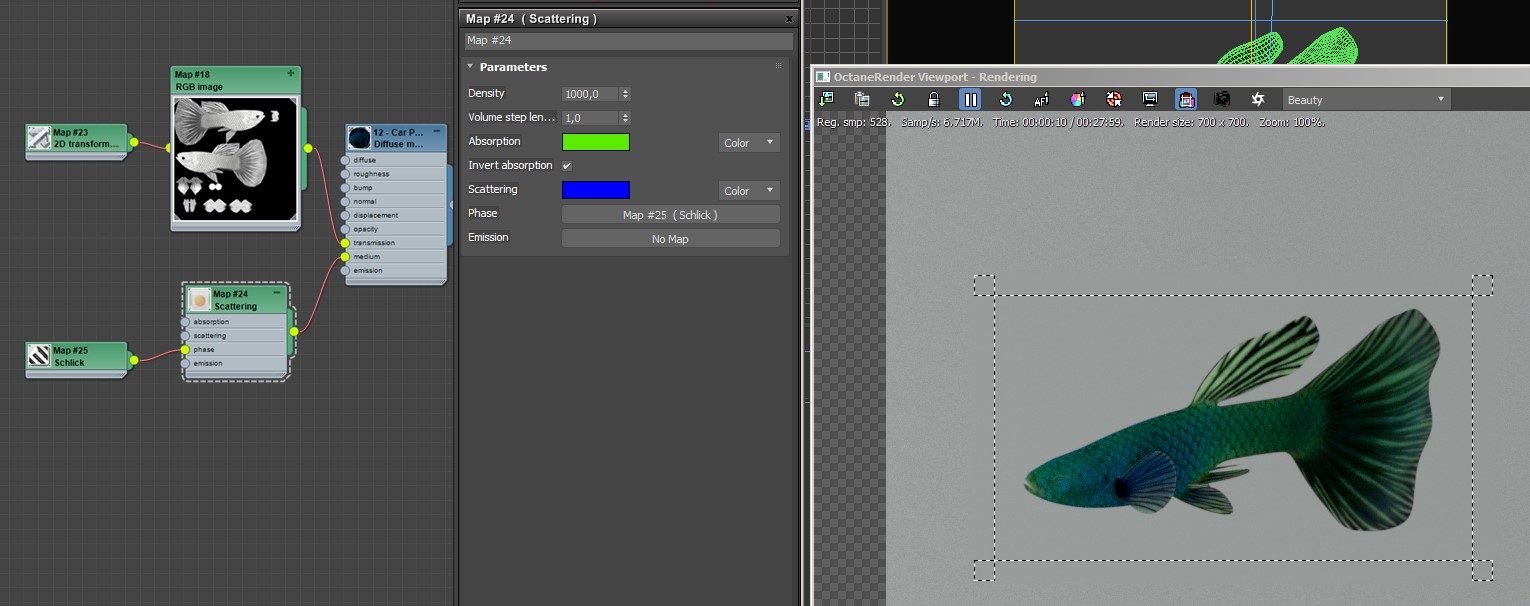The height and width of the screenshot is (606, 1530).
Task: Collapse the 12 - Car P... material node
Action: 437,131
